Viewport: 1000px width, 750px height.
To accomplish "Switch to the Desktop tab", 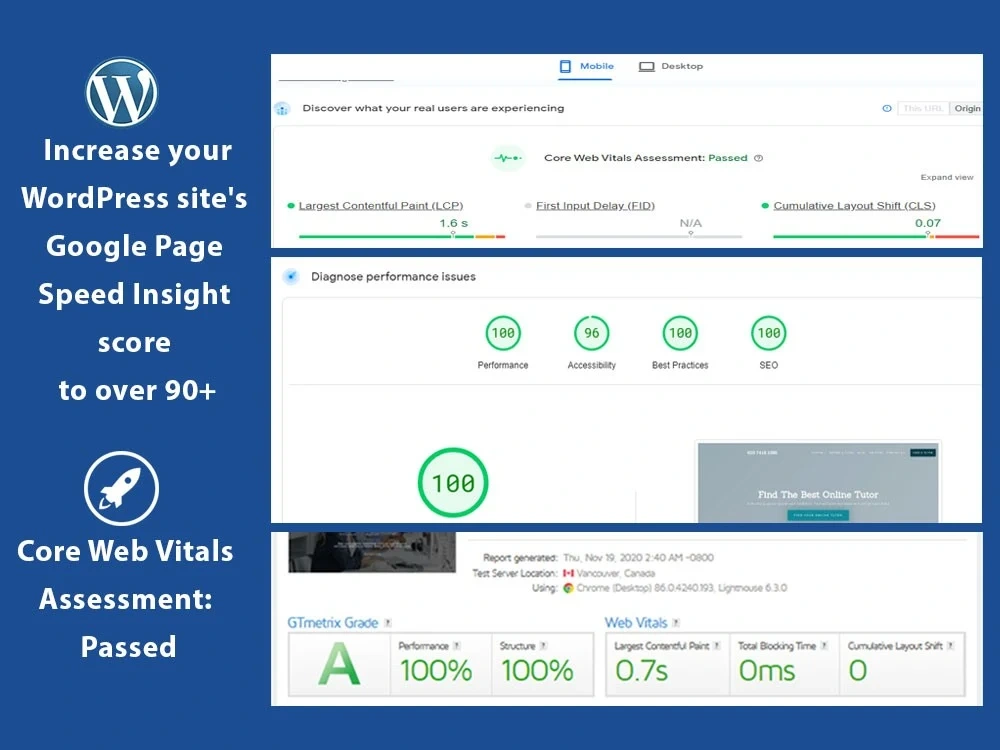I will 671,66.
